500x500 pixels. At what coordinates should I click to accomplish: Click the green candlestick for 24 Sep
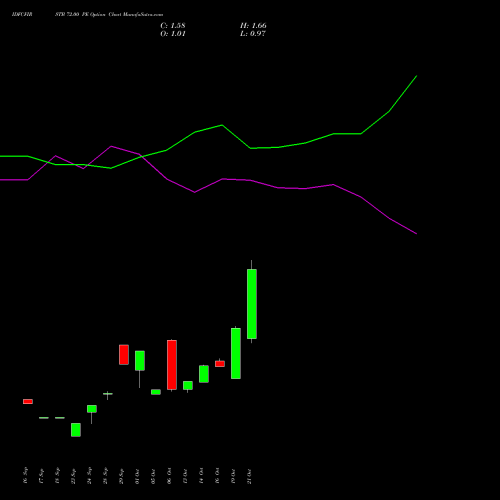92,409
